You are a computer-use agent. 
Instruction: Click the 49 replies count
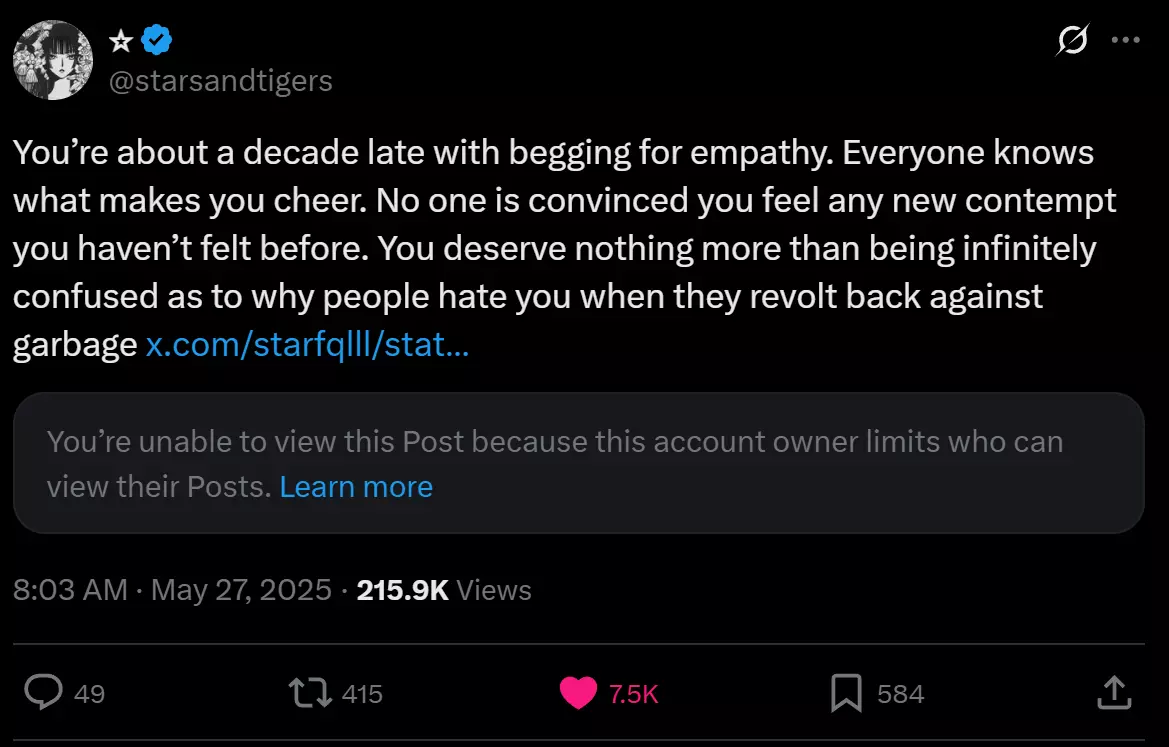click(90, 693)
